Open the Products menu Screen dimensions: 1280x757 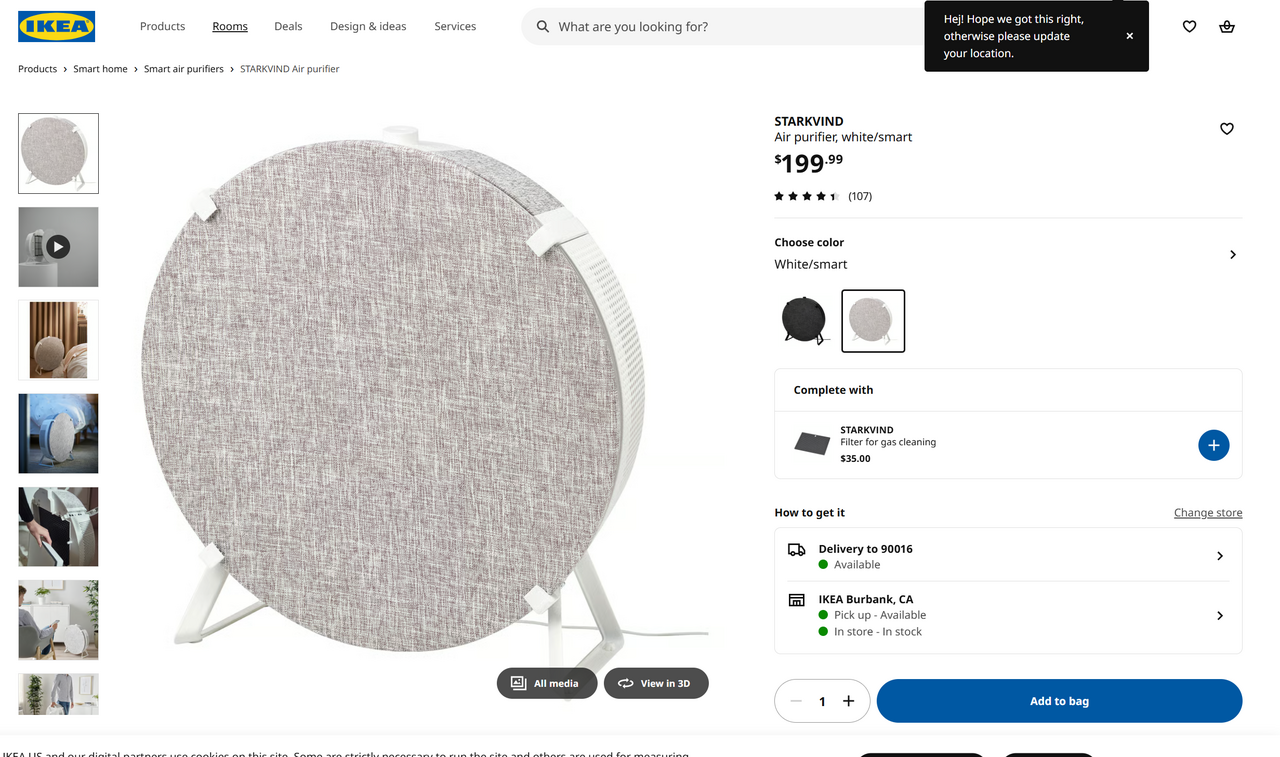tap(162, 26)
